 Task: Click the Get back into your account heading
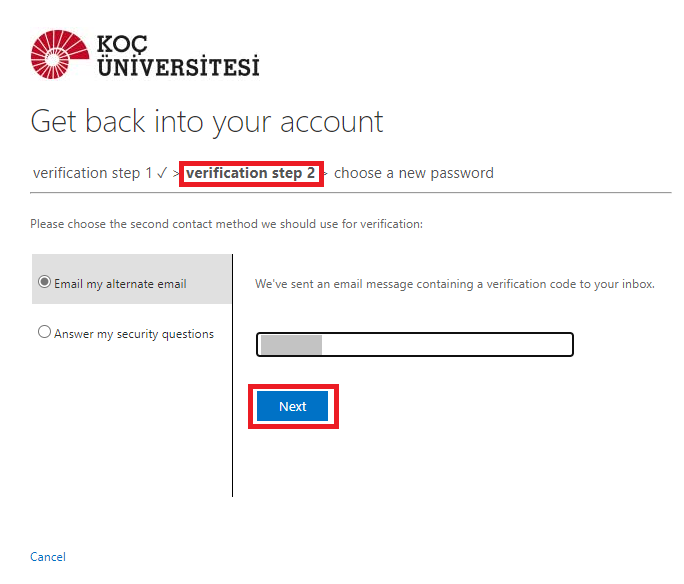(207, 122)
